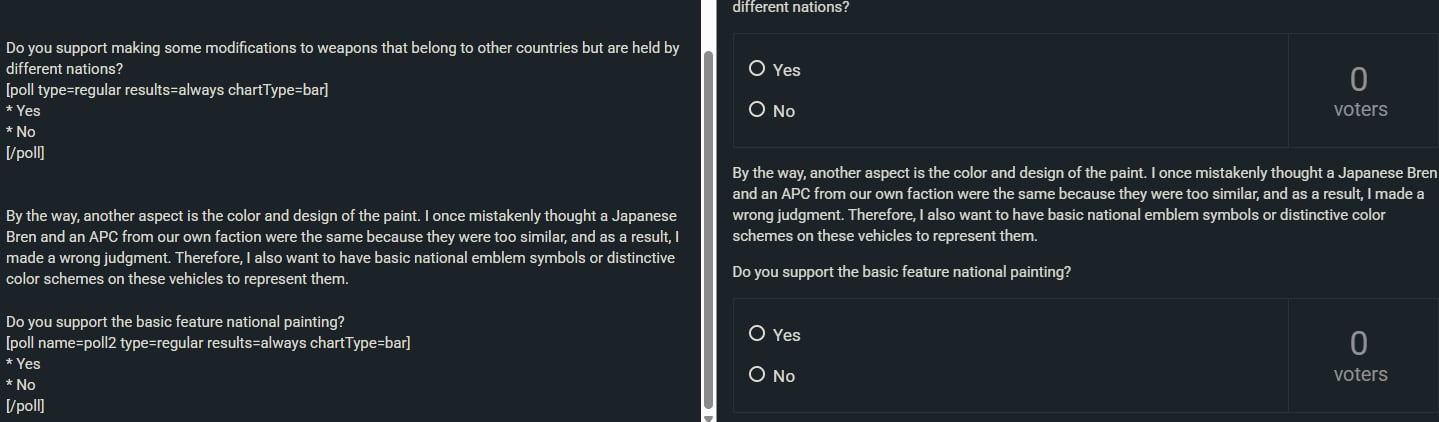
Task: Choose No in the national painting poll preview
Action: tap(757, 375)
